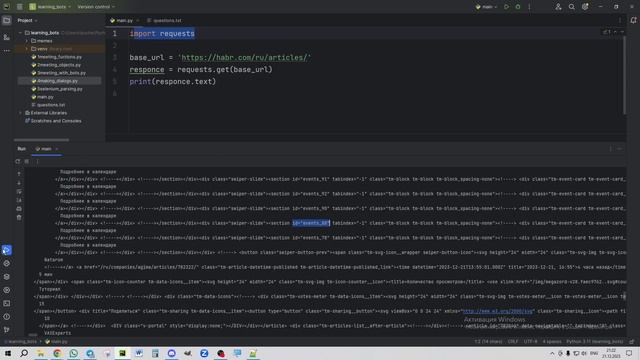
Task: Select the highlighted 4making_dialogs.py file
Action: tap(55, 81)
